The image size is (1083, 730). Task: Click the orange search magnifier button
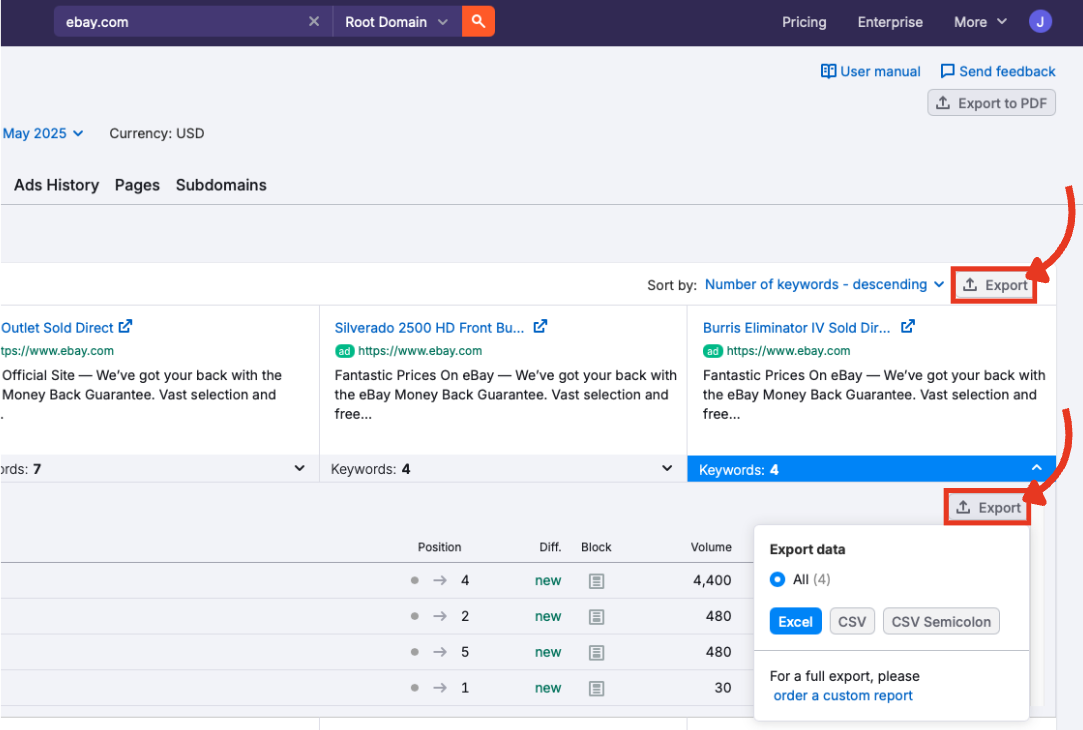point(478,21)
